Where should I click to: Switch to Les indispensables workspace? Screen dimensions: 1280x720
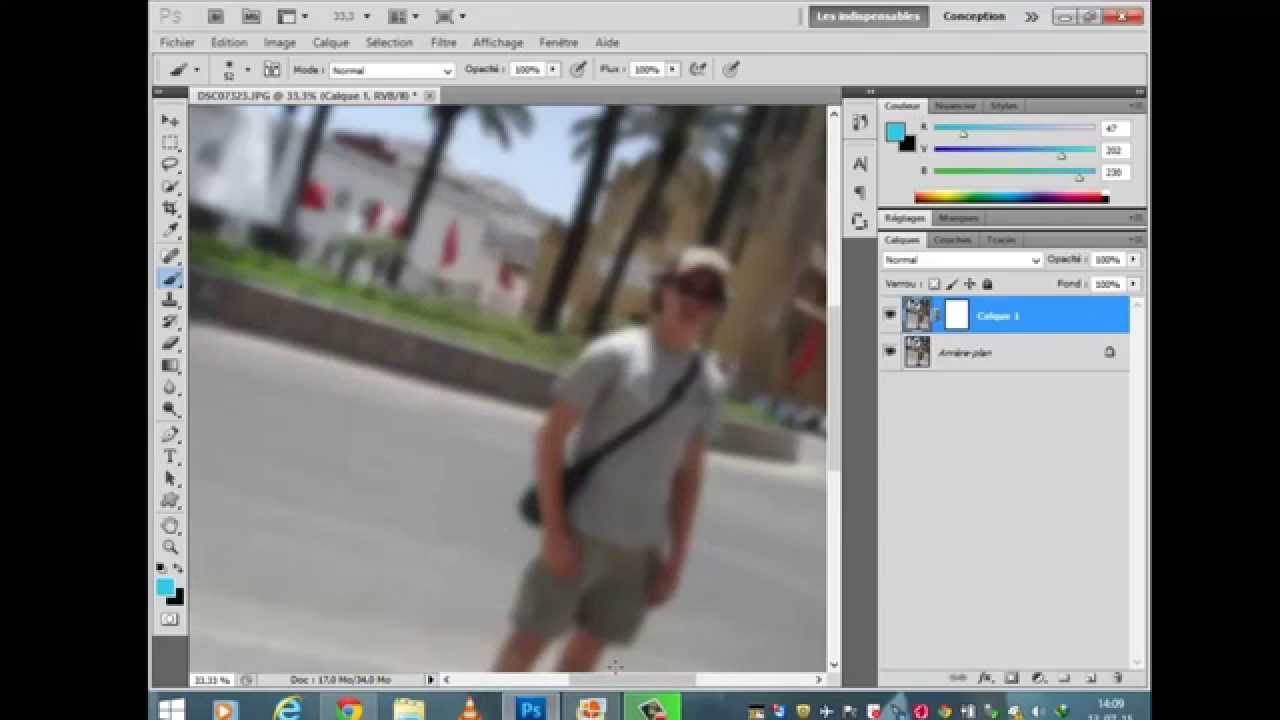(x=868, y=17)
